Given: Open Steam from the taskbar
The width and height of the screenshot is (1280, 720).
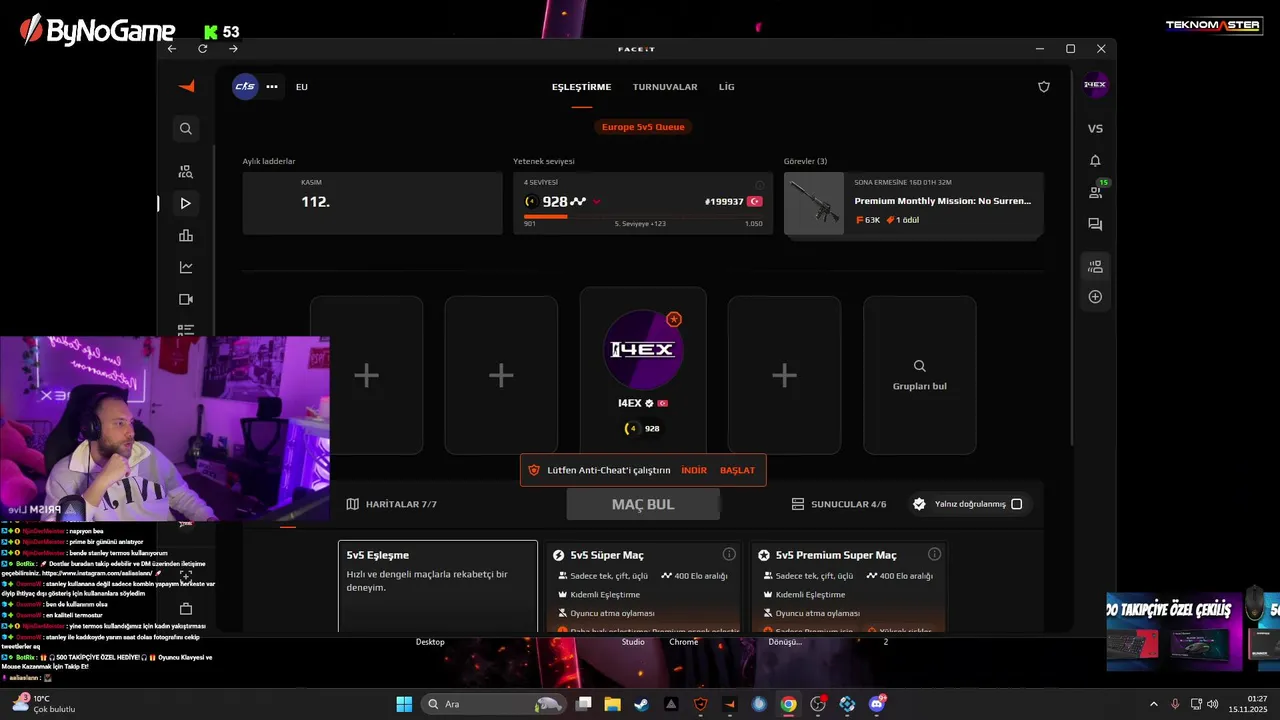Looking at the screenshot, I should (x=641, y=704).
